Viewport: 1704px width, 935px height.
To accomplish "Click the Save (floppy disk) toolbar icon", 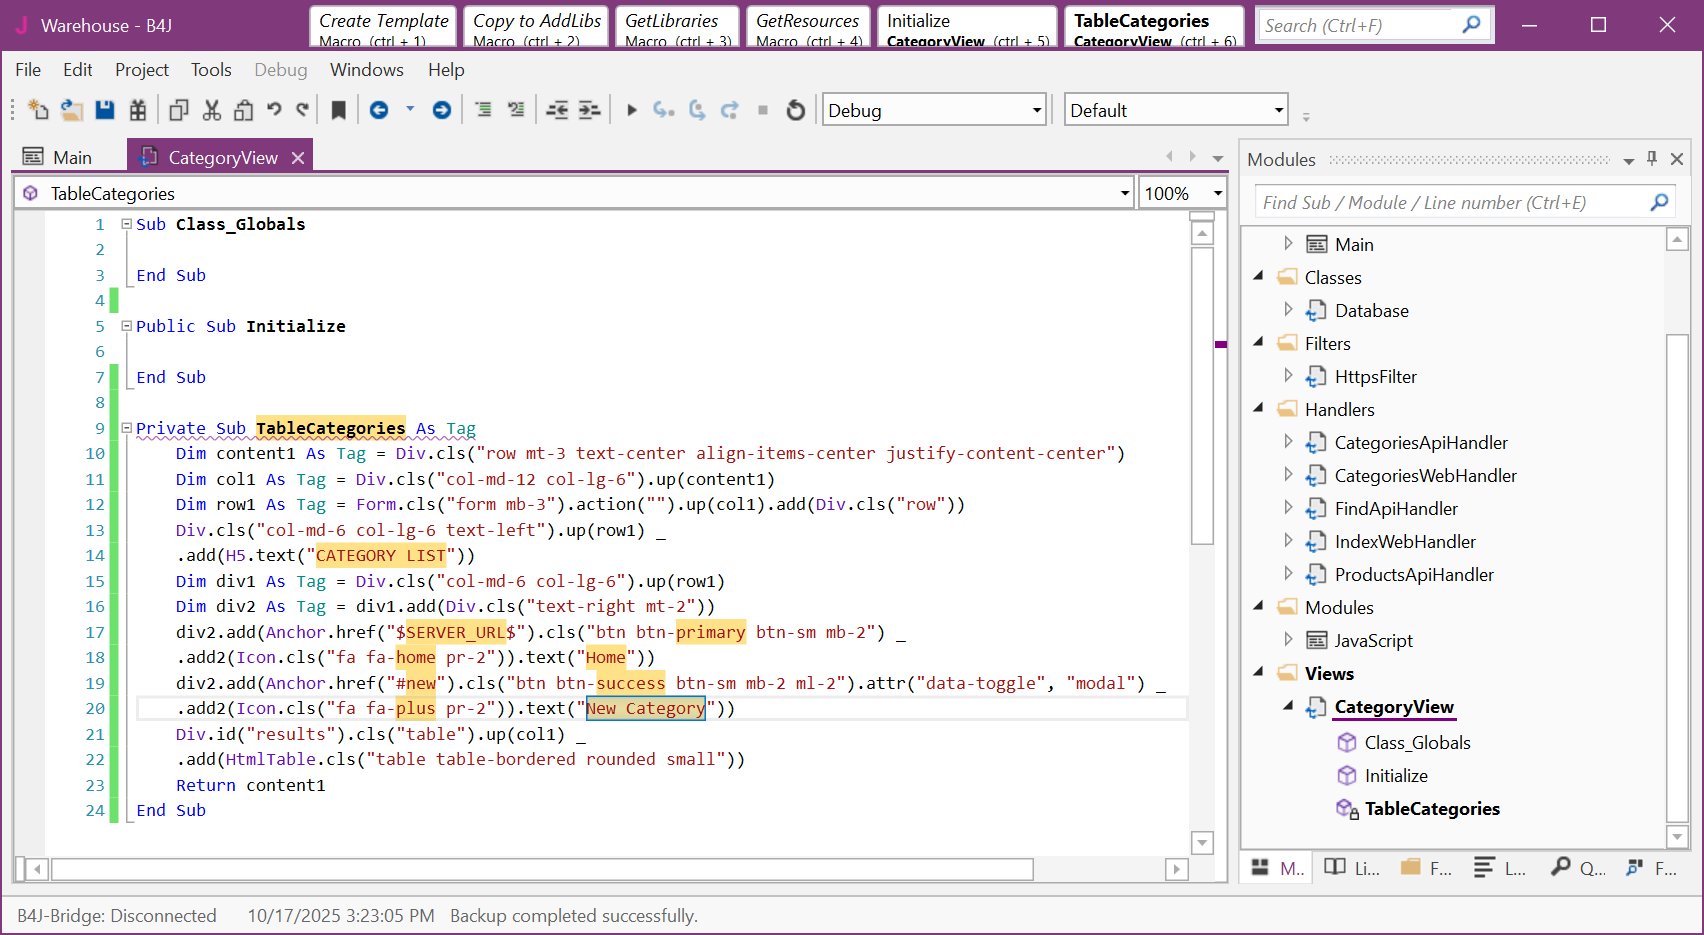I will (x=105, y=110).
